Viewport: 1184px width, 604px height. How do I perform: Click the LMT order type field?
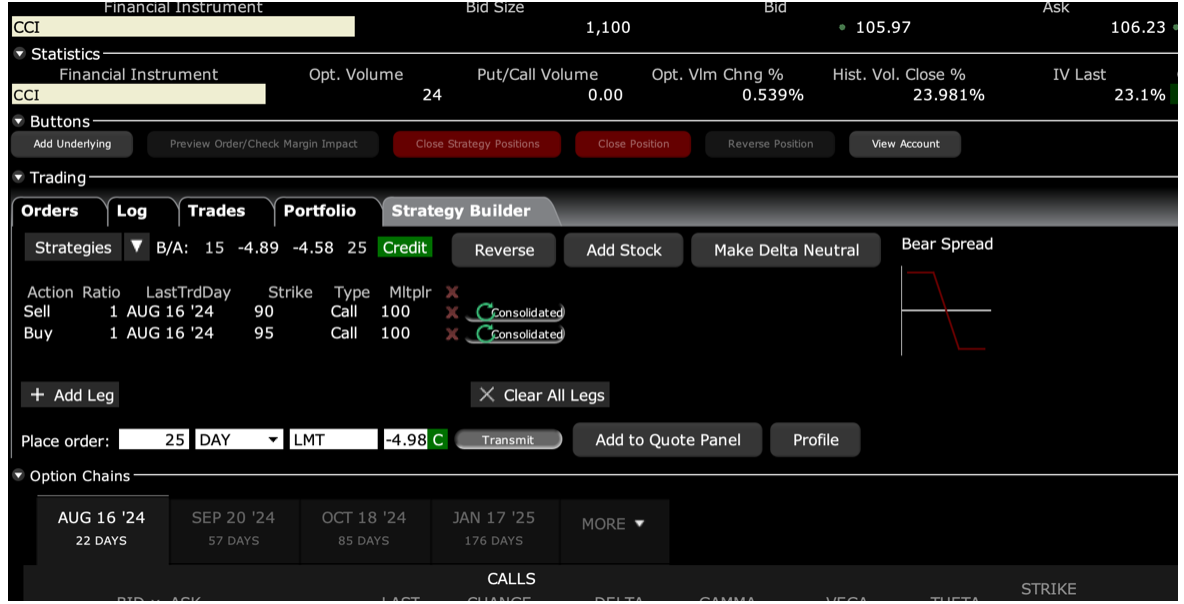click(x=333, y=439)
